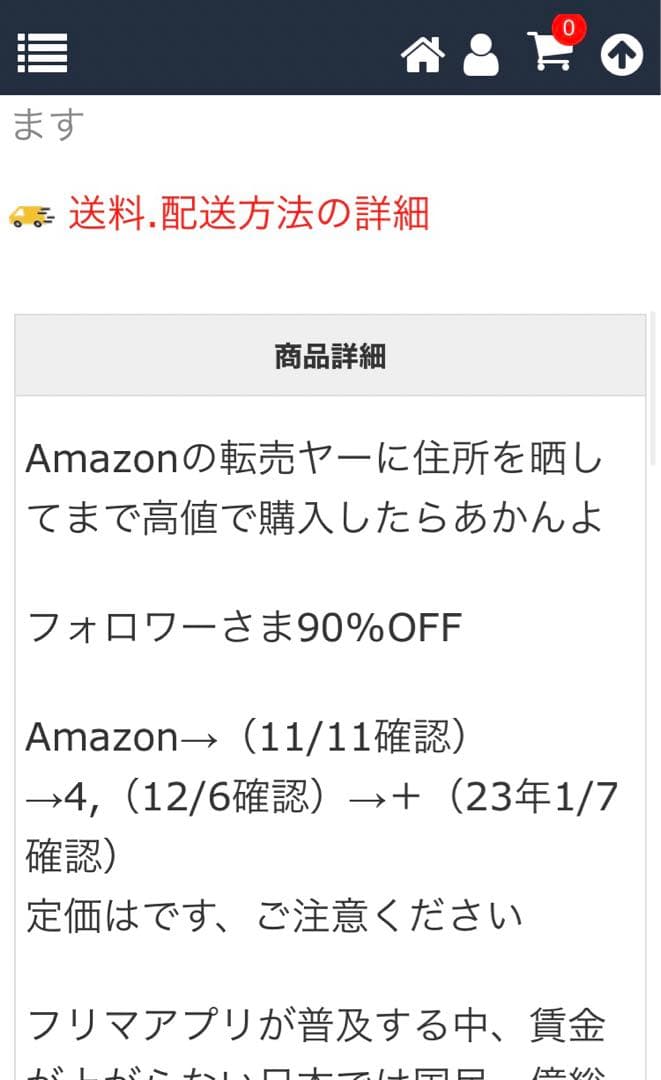The width and height of the screenshot is (661, 1080).
Task: View the shopping cart
Action: tap(549, 53)
